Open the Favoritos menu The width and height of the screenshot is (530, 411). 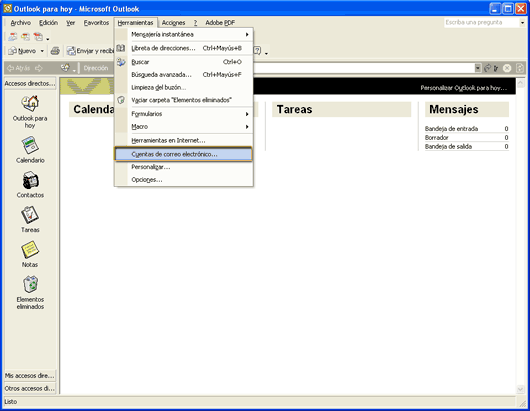coord(96,23)
